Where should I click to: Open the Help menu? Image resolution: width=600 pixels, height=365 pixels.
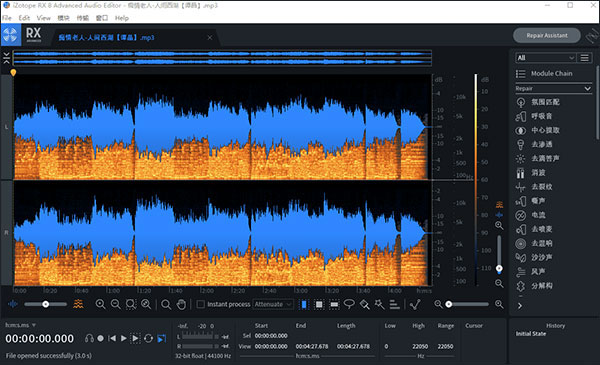click(122, 18)
